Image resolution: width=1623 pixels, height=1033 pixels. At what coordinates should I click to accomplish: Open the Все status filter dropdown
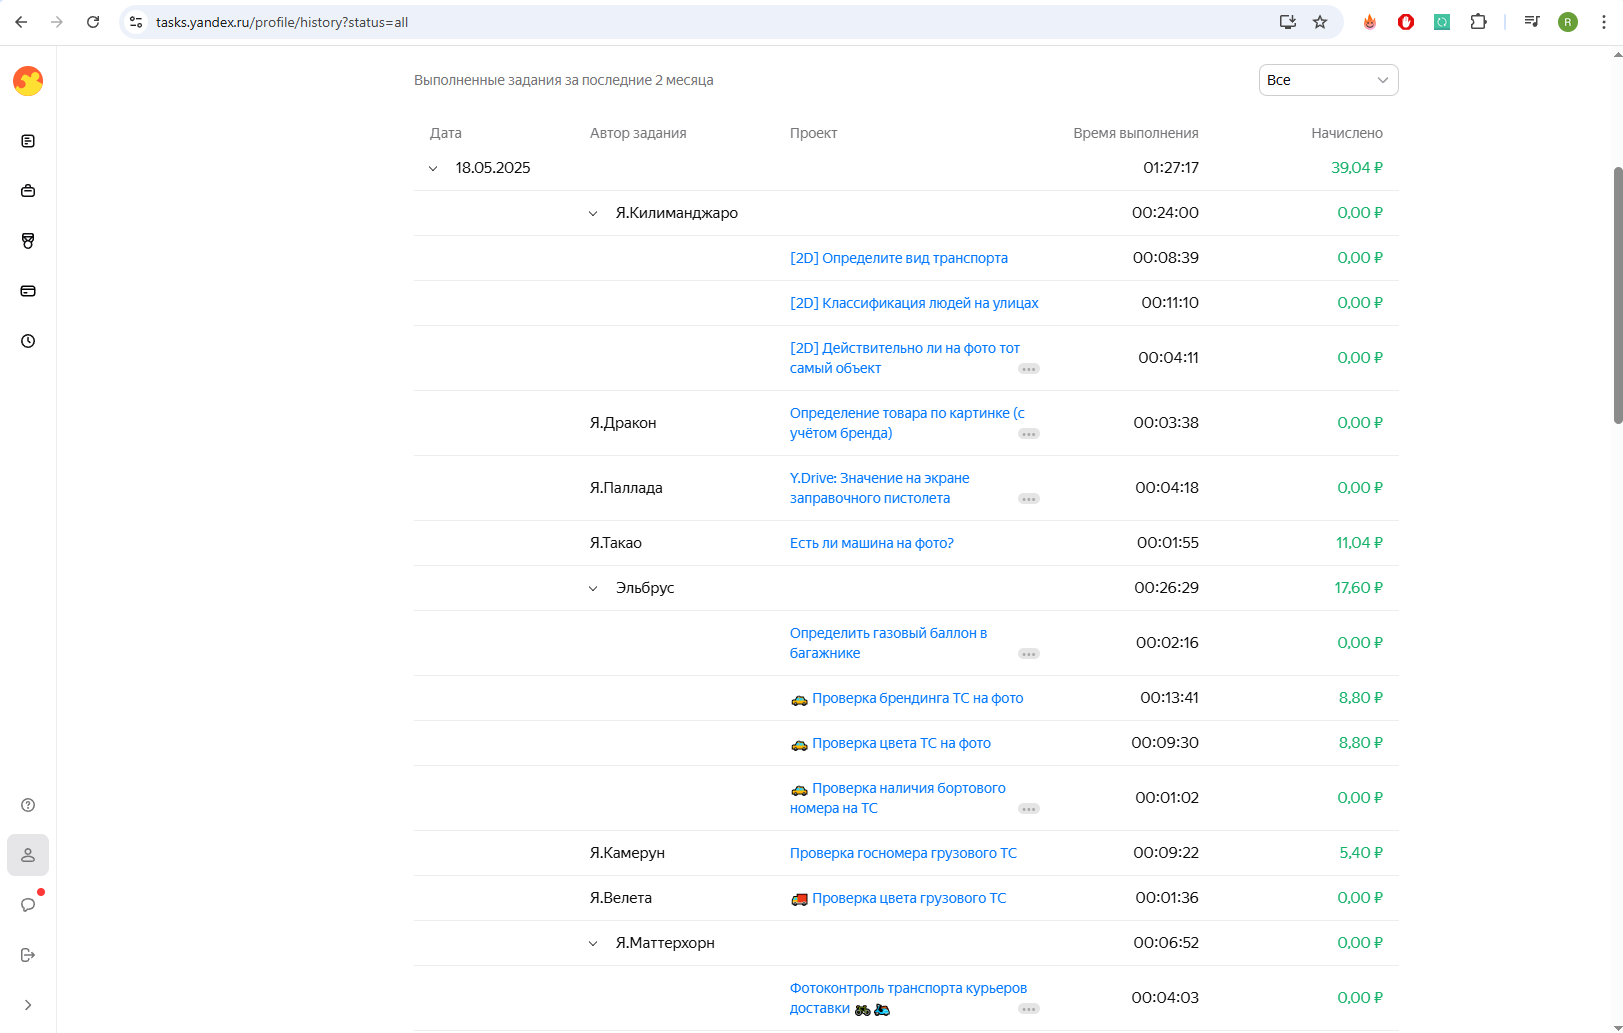click(1328, 80)
